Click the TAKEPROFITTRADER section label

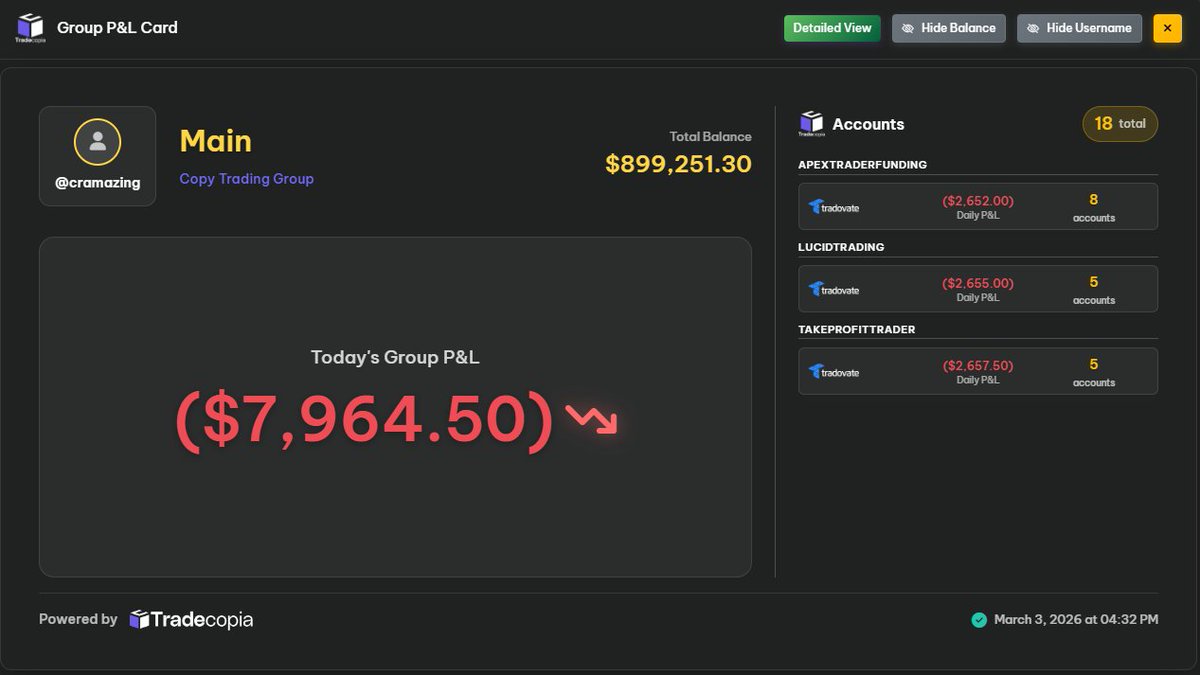click(856, 329)
